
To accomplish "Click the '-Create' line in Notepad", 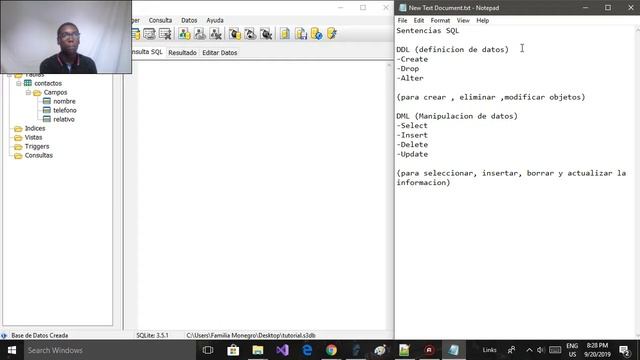I will click(412, 59).
